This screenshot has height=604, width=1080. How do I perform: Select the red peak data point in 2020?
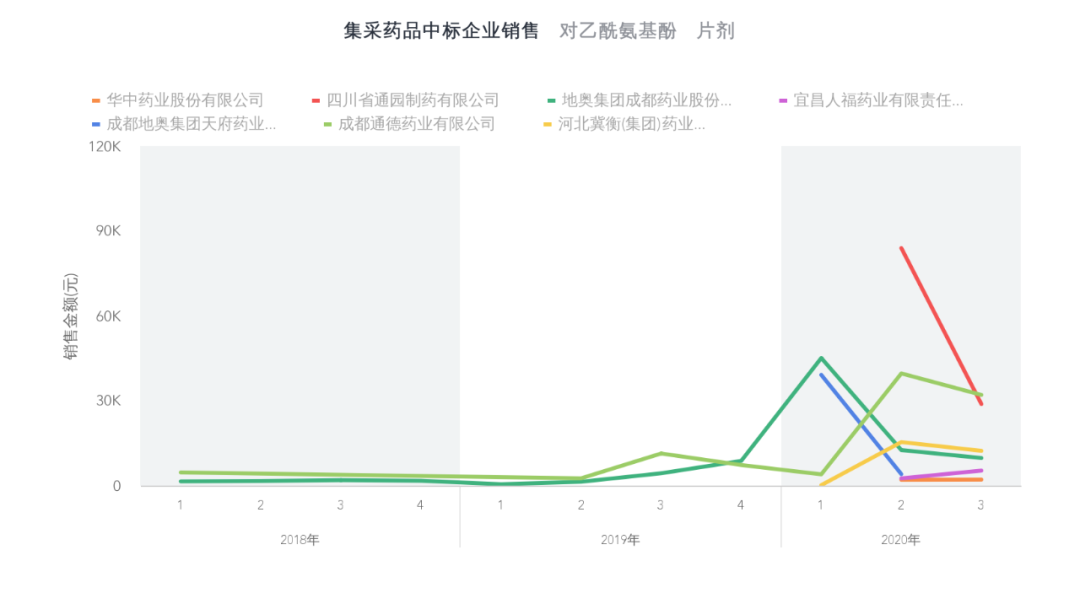point(902,246)
